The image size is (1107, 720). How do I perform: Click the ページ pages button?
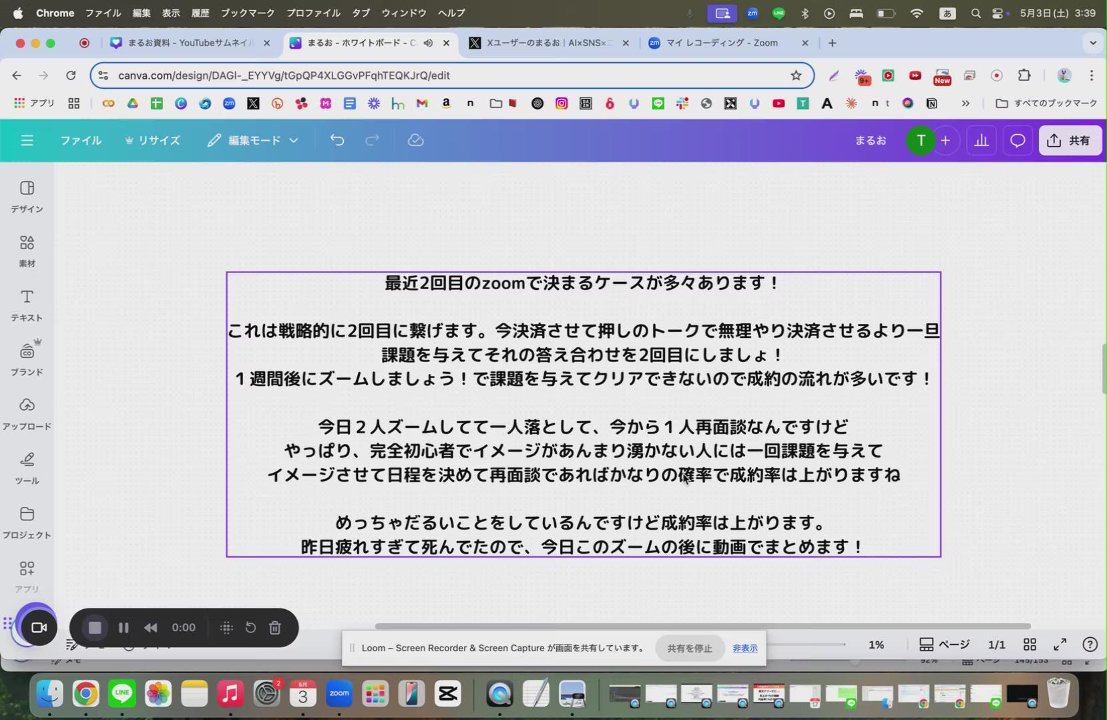pos(945,644)
